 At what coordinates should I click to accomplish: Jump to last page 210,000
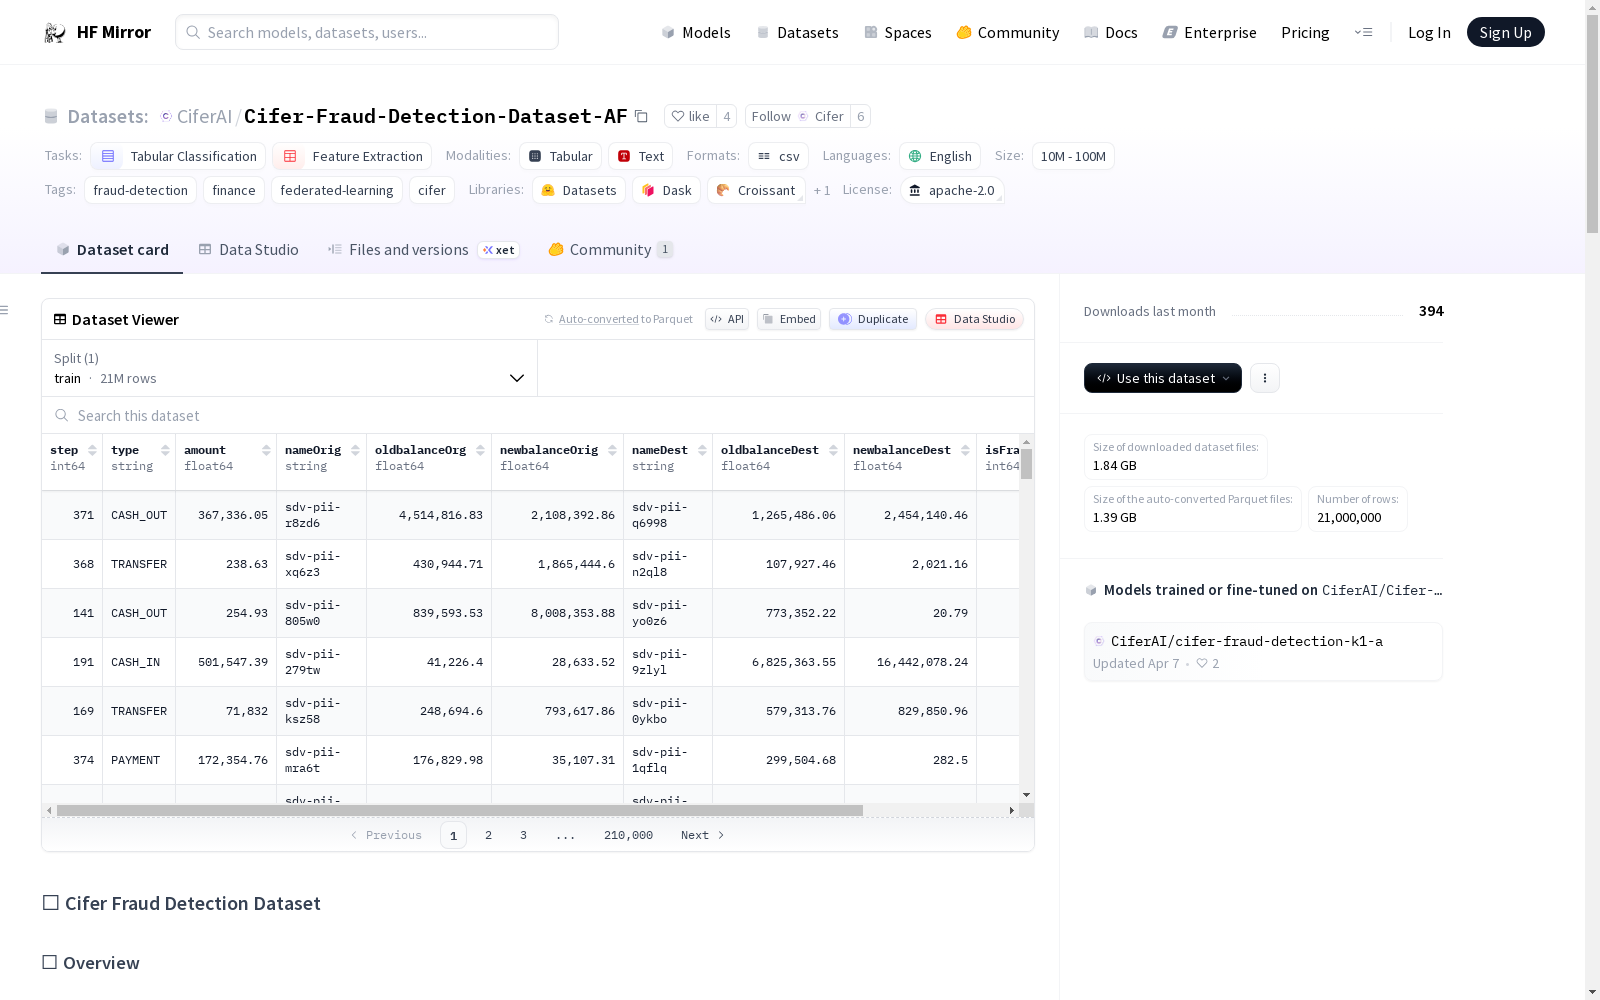click(x=628, y=835)
